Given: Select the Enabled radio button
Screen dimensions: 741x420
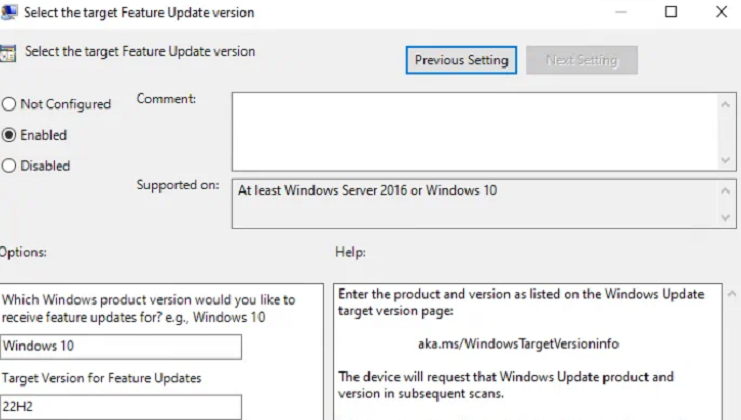Looking at the screenshot, I should [x=9, y=135].
